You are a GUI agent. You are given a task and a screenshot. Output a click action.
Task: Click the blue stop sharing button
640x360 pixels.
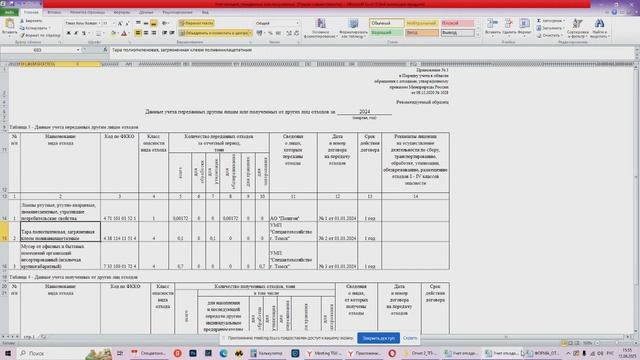pyautogui.click(x=378, y=338)
